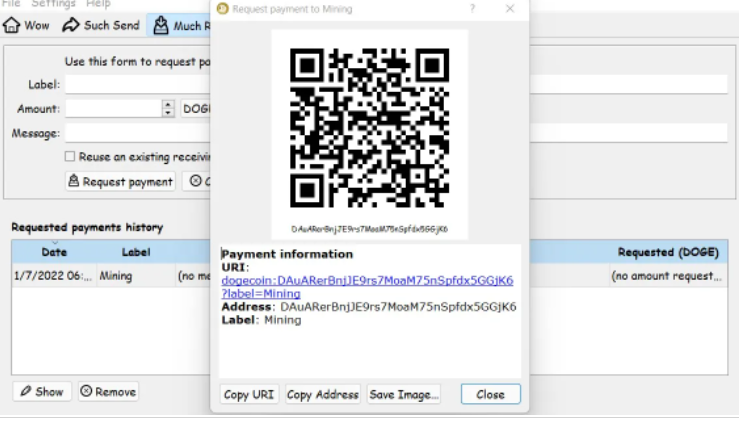The width and height of the screenshot is (739, 421).
Task: Open the amount stepper arrows
Action: (x=168, y=109)
